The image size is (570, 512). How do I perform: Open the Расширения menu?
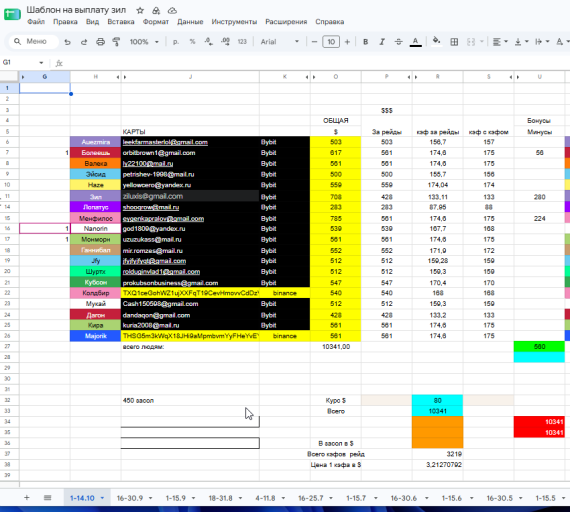pyautogui.click(x=286, y=22)
